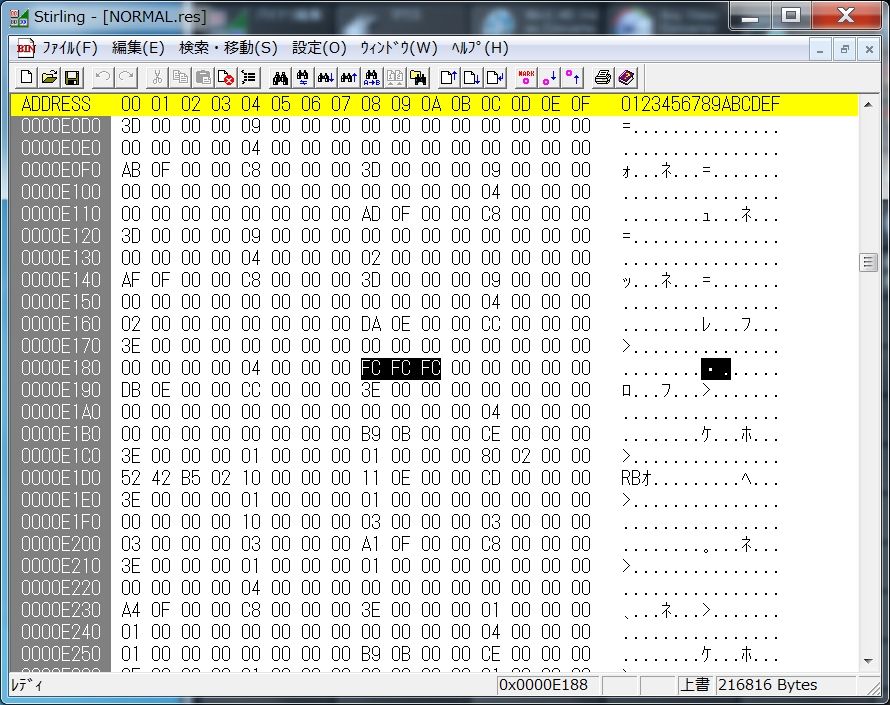Click the Copy icon on the toolbar
The height and width of the screenshot is (705, 890).
click(x=180, y=77)
